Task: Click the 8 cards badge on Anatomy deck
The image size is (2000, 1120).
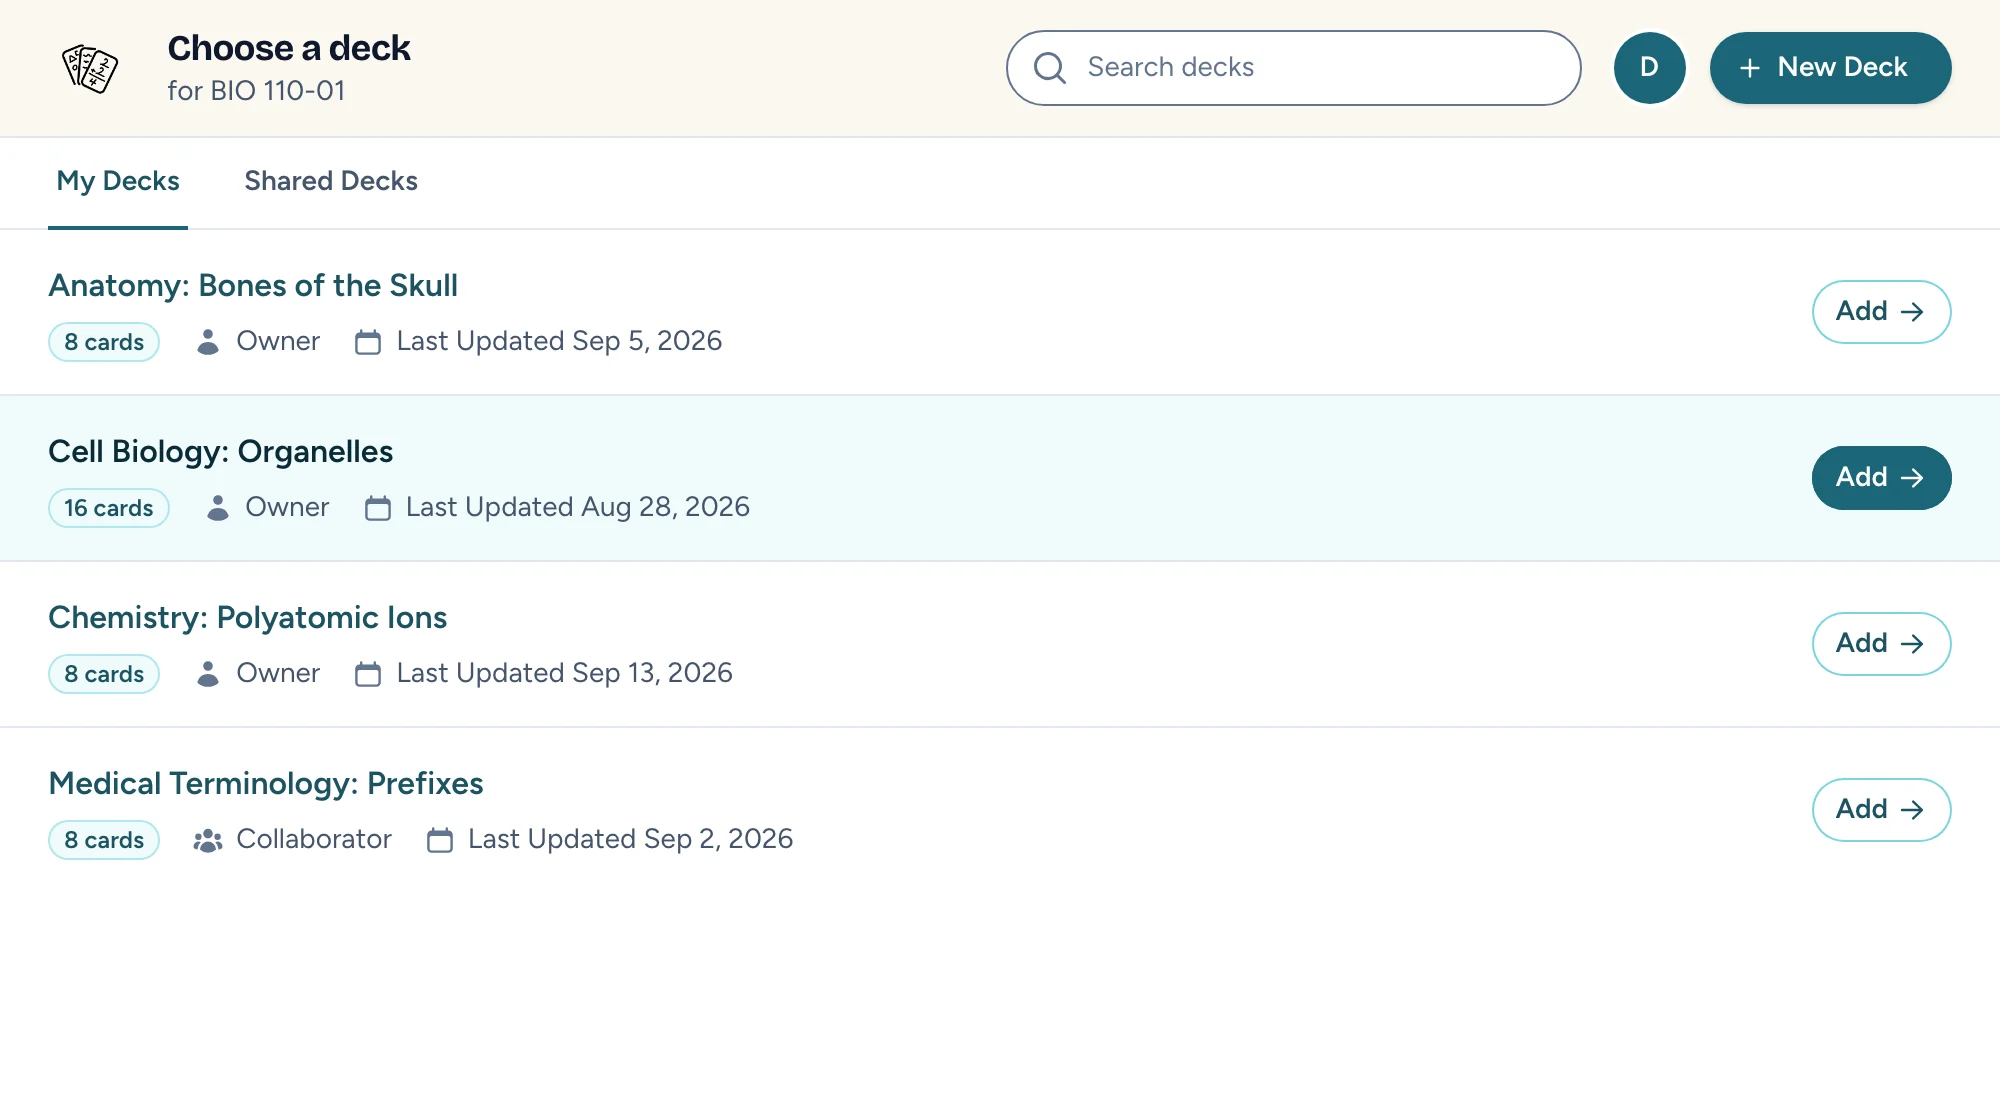Action: coord(104,342)
